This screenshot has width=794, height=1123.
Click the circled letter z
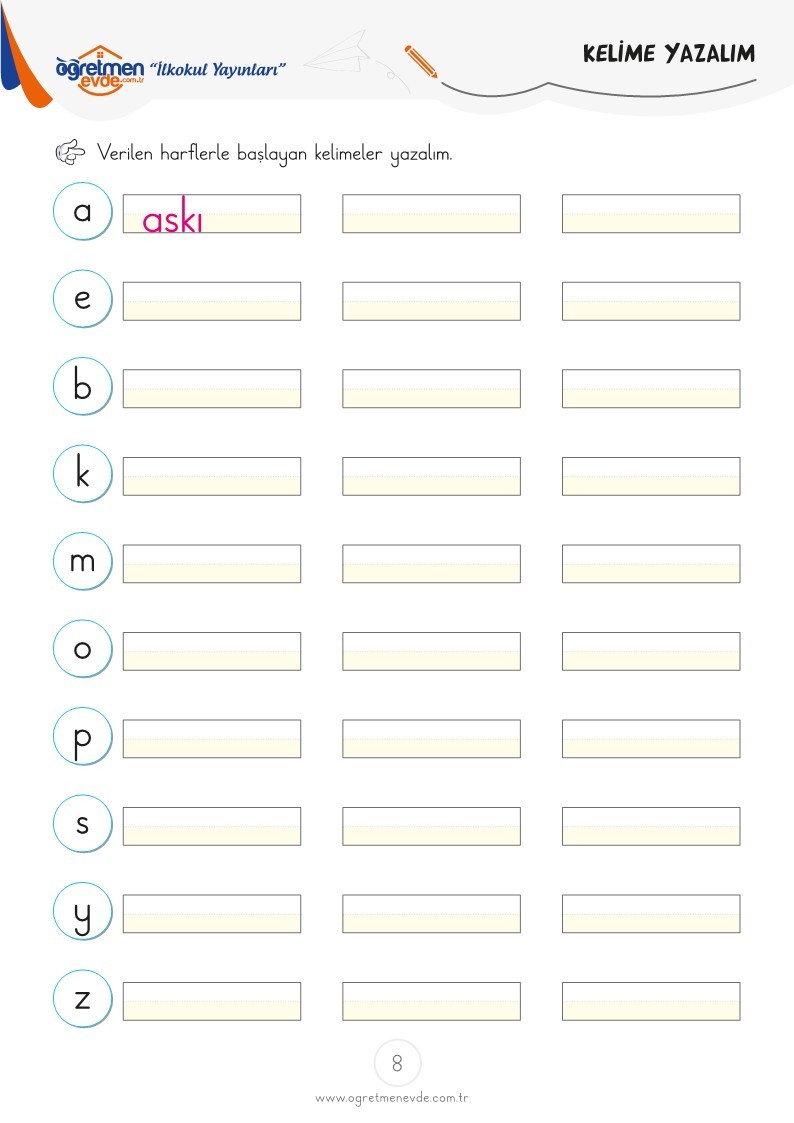tap(82, 998)
